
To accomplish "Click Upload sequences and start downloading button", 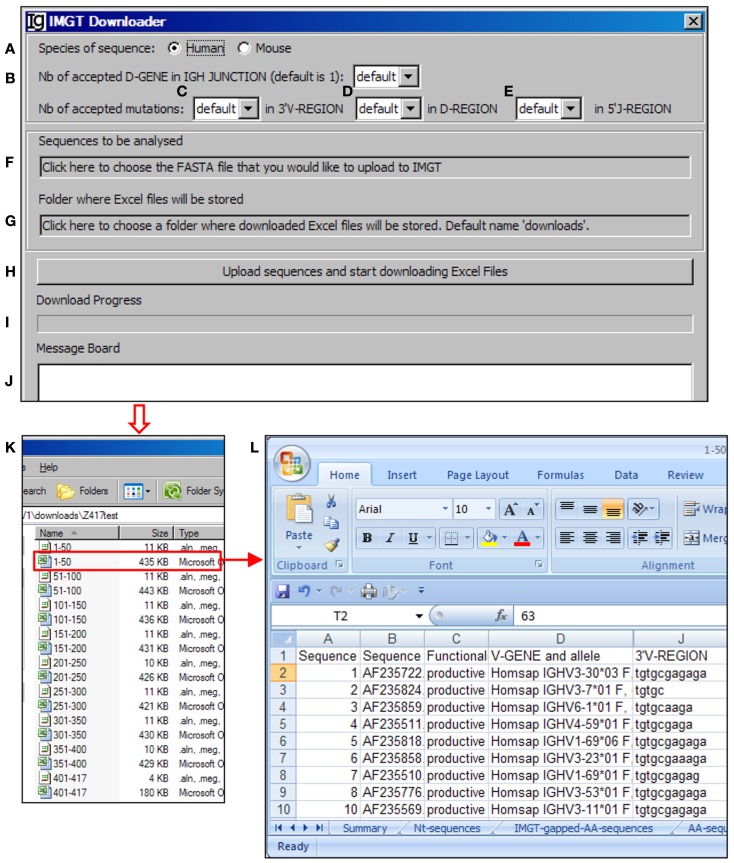I will (365, 271).
